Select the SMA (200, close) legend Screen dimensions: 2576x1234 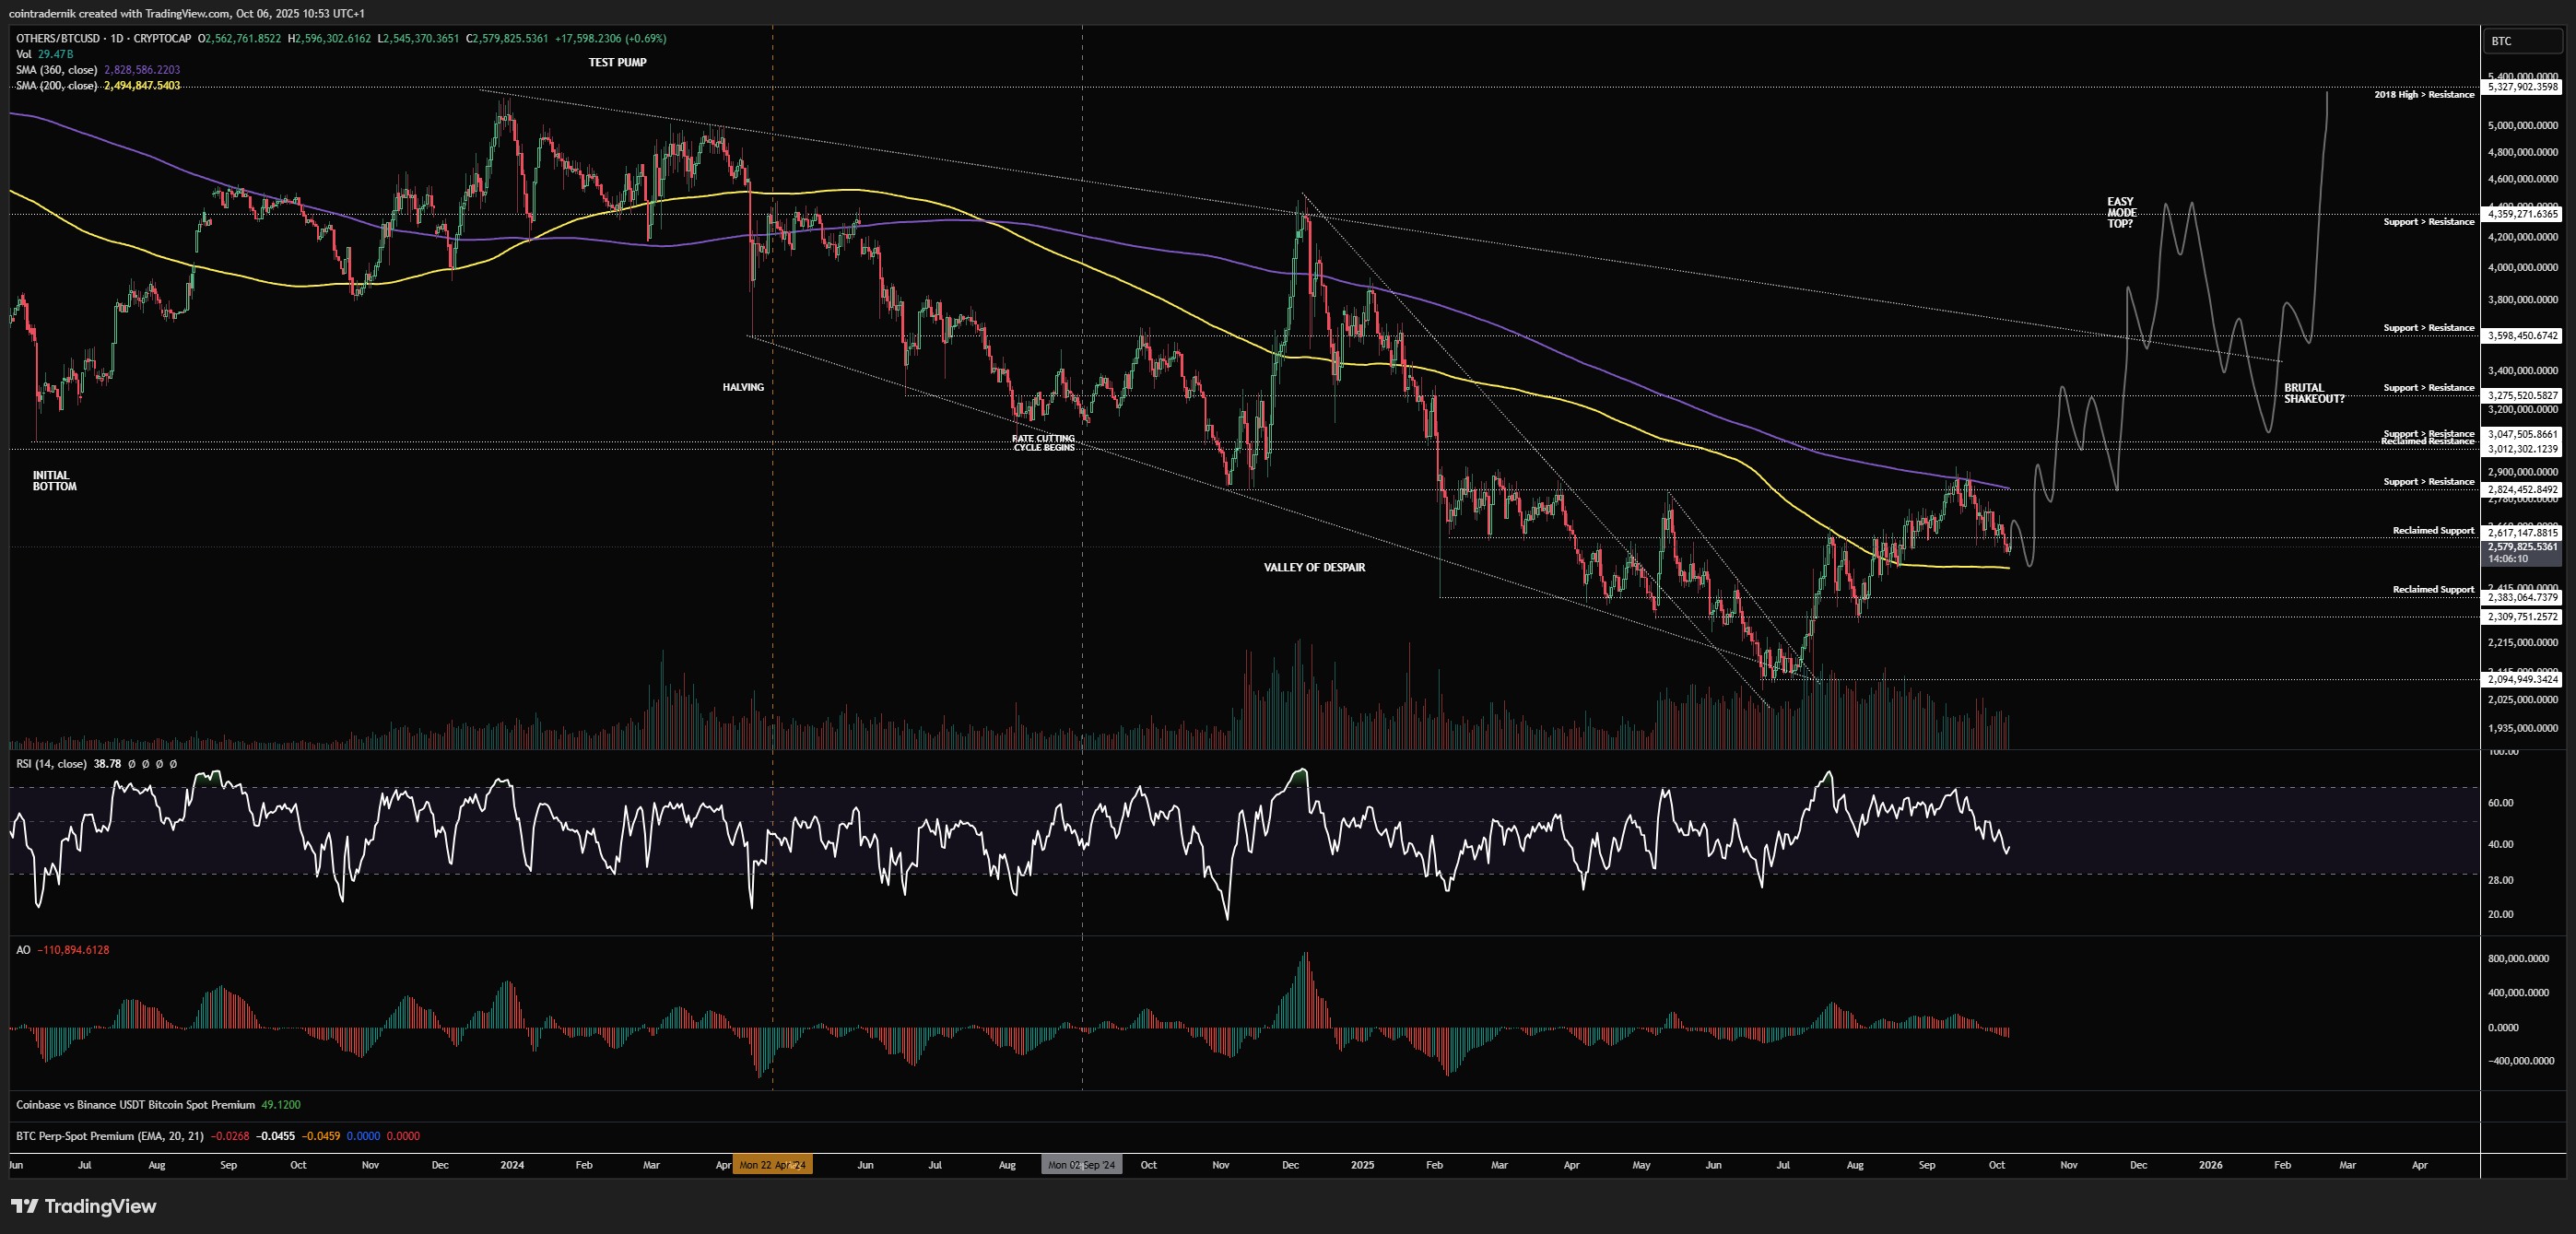click(56, 86)
